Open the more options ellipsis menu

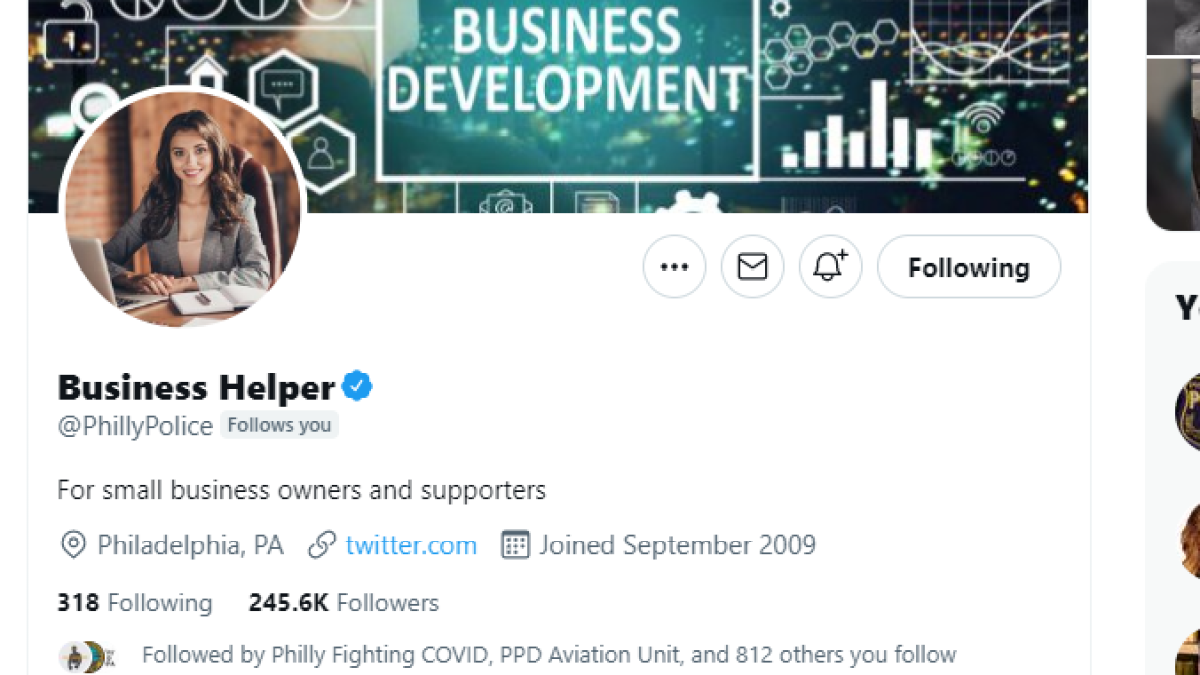click(674, 267)
